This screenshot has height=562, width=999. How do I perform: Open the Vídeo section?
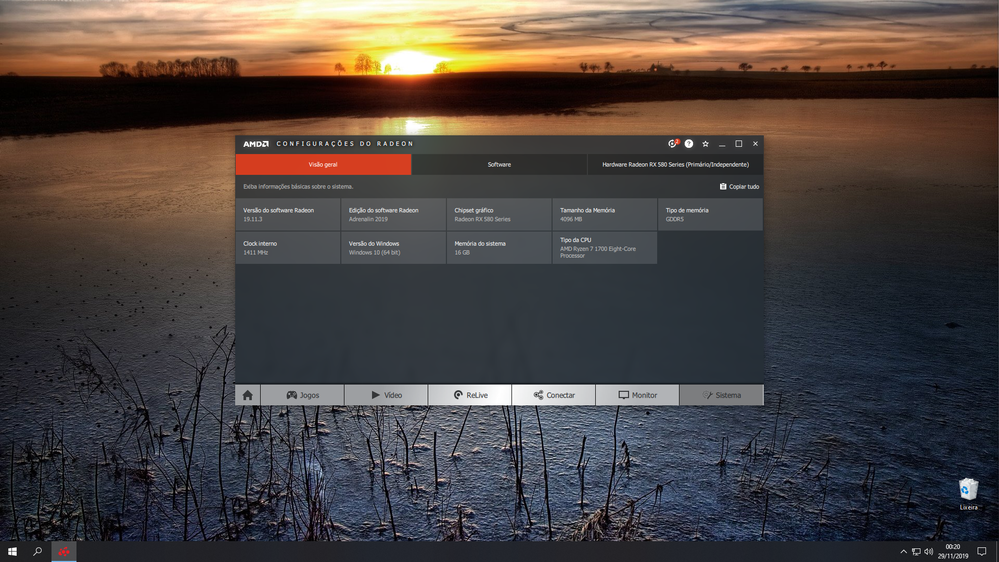click(386, 395)
